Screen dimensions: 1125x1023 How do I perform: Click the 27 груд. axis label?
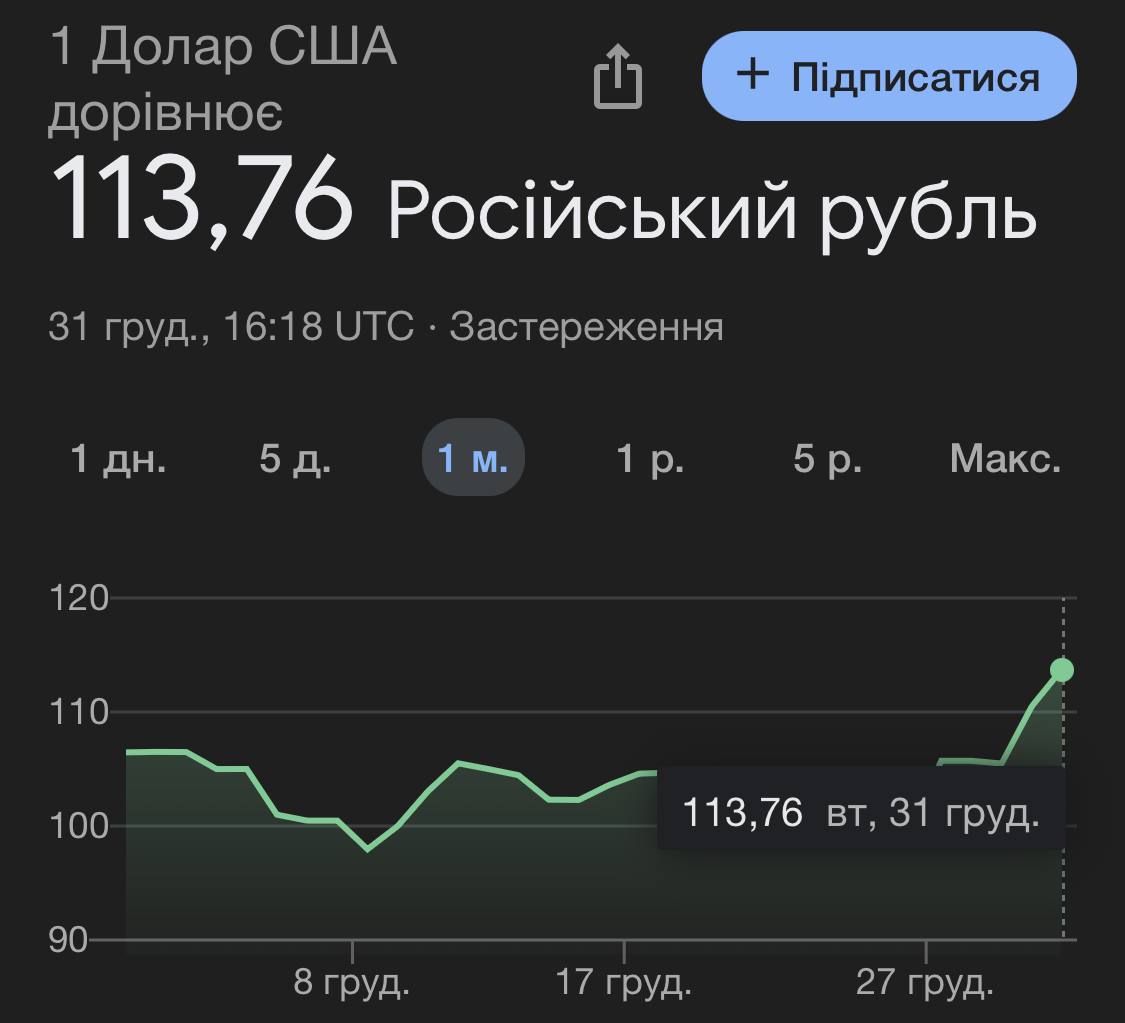[925, 983]
